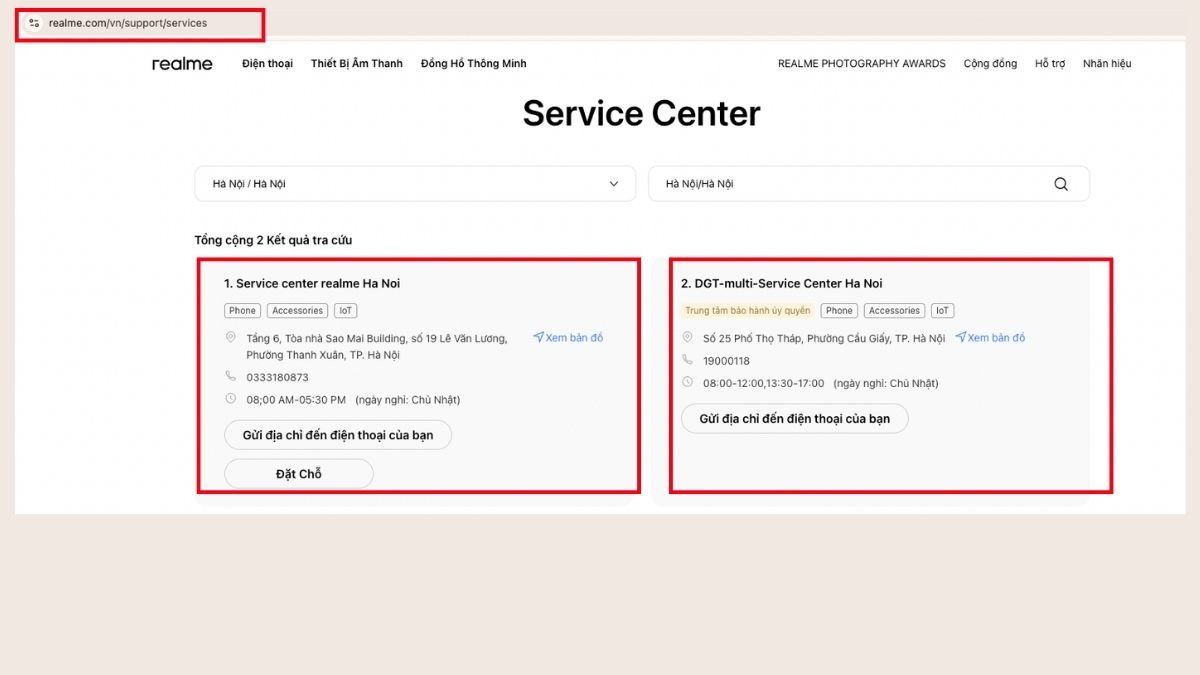Click hours text 08:00 AM-05:30 PM
The image size is (1200, 675).
coord(296,400)
